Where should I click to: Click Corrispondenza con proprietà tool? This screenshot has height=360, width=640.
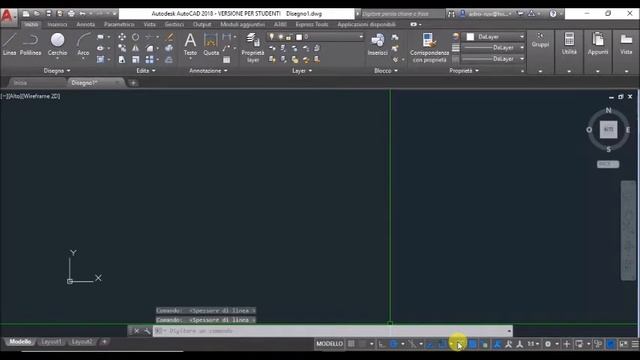[x=429, y=48]
